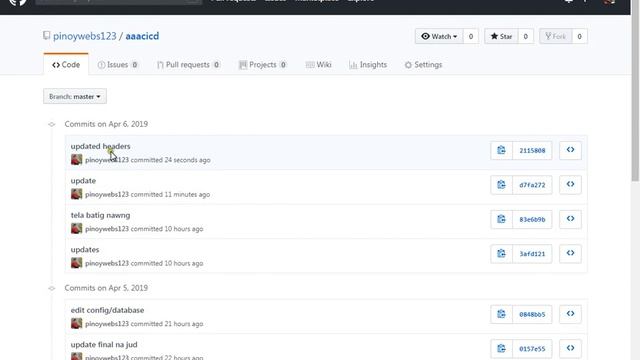Browse repository at commit 0157e55

pyautogui.click(x=570, y=349)
